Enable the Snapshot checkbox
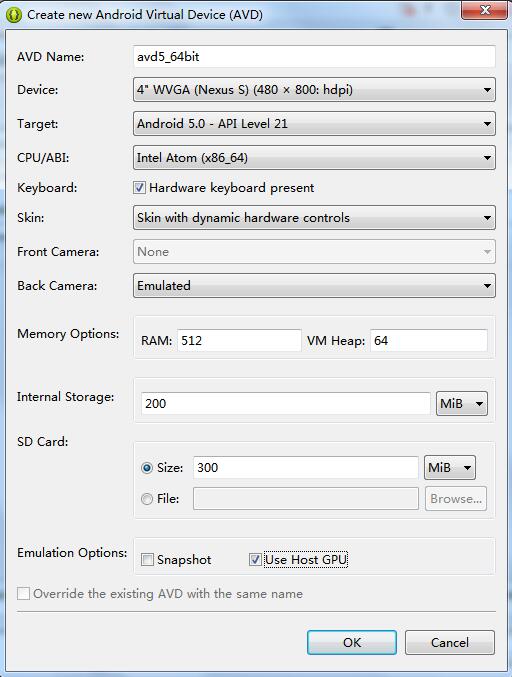This screenshot has width=512, height=677. [147, 560]
